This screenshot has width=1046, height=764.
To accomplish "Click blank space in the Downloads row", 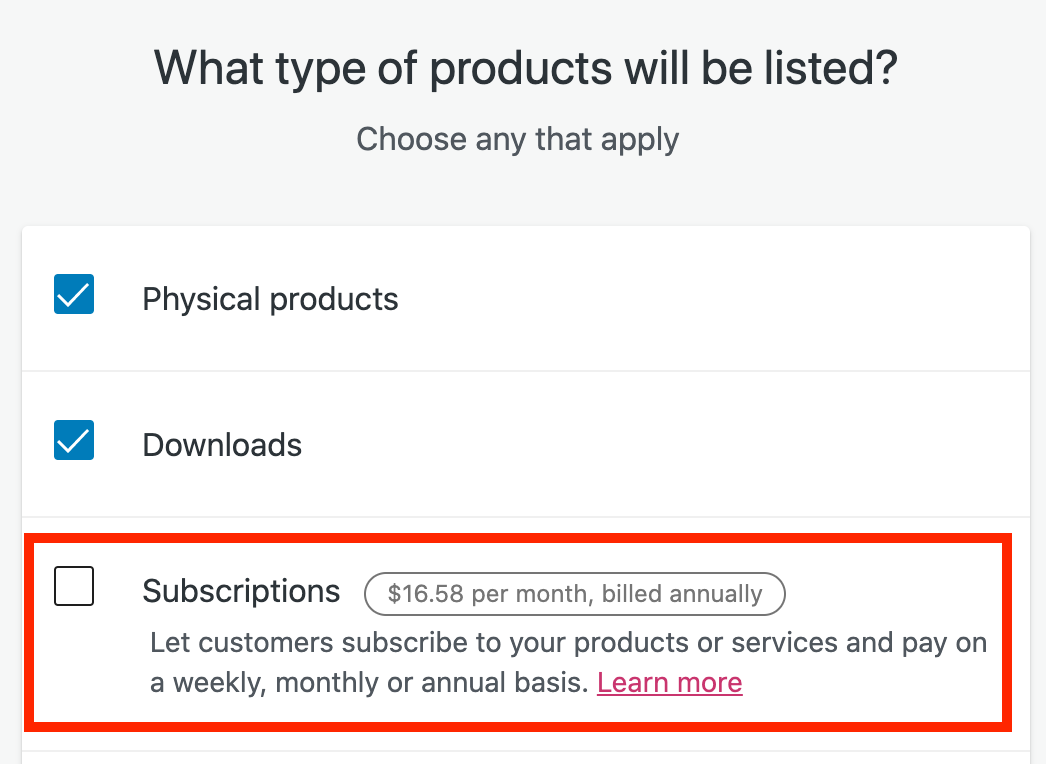I will click(650, 445).
